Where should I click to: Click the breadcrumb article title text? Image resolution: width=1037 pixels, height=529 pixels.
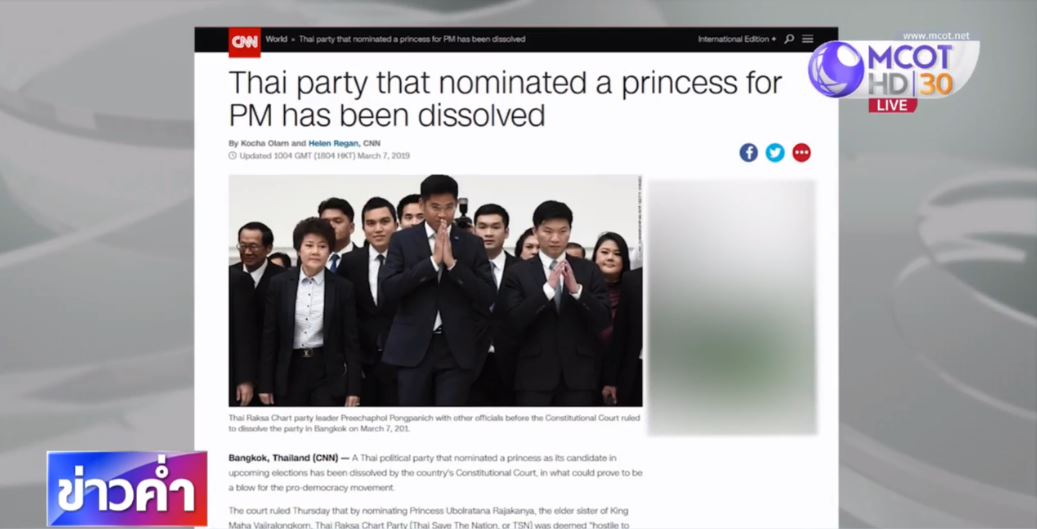coord(412,39)
